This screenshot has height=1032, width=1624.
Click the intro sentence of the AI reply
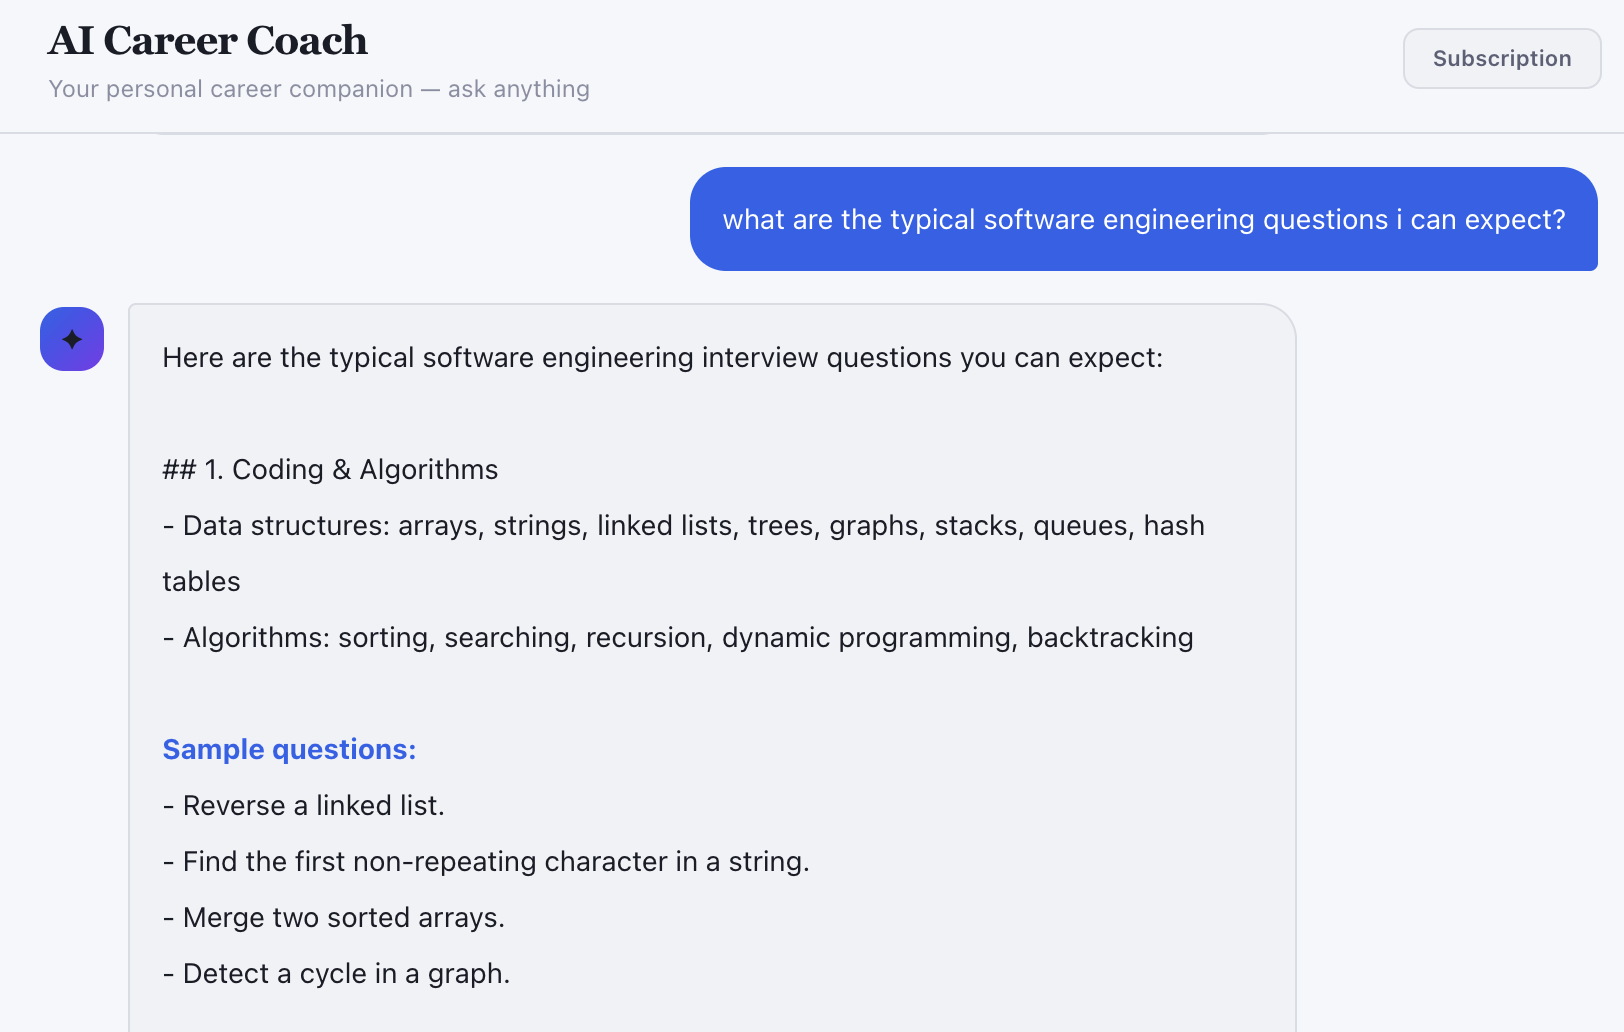point(663,357)
